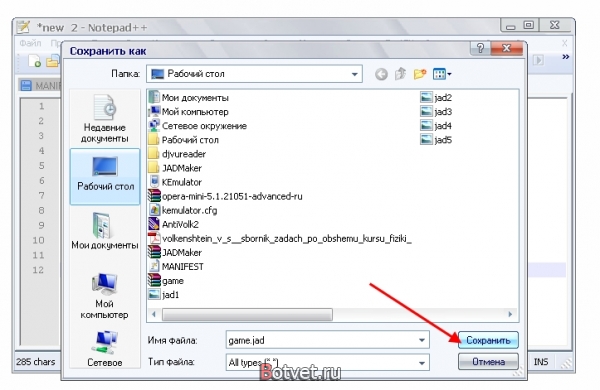Viewport: 600px width, 390px height.
Task: Create a new folder icon
Action: (420, 74)
